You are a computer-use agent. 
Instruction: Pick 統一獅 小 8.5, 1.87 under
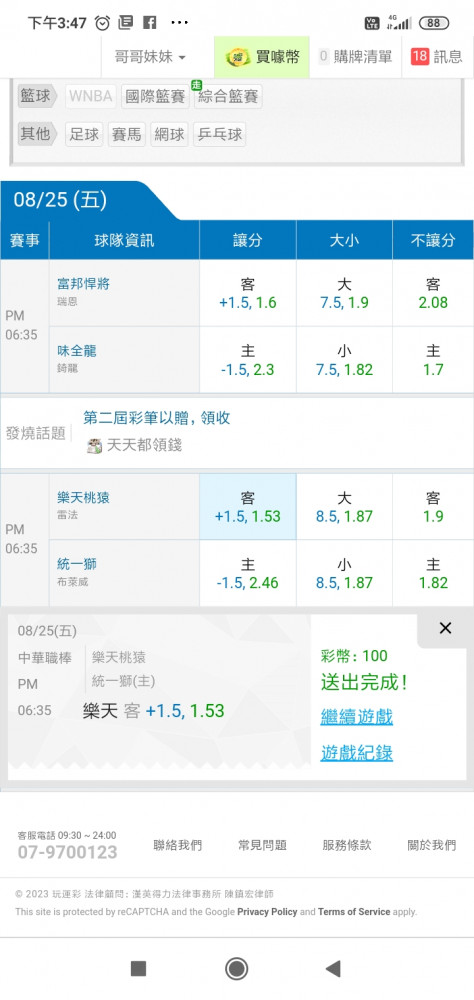pos(344,573)
